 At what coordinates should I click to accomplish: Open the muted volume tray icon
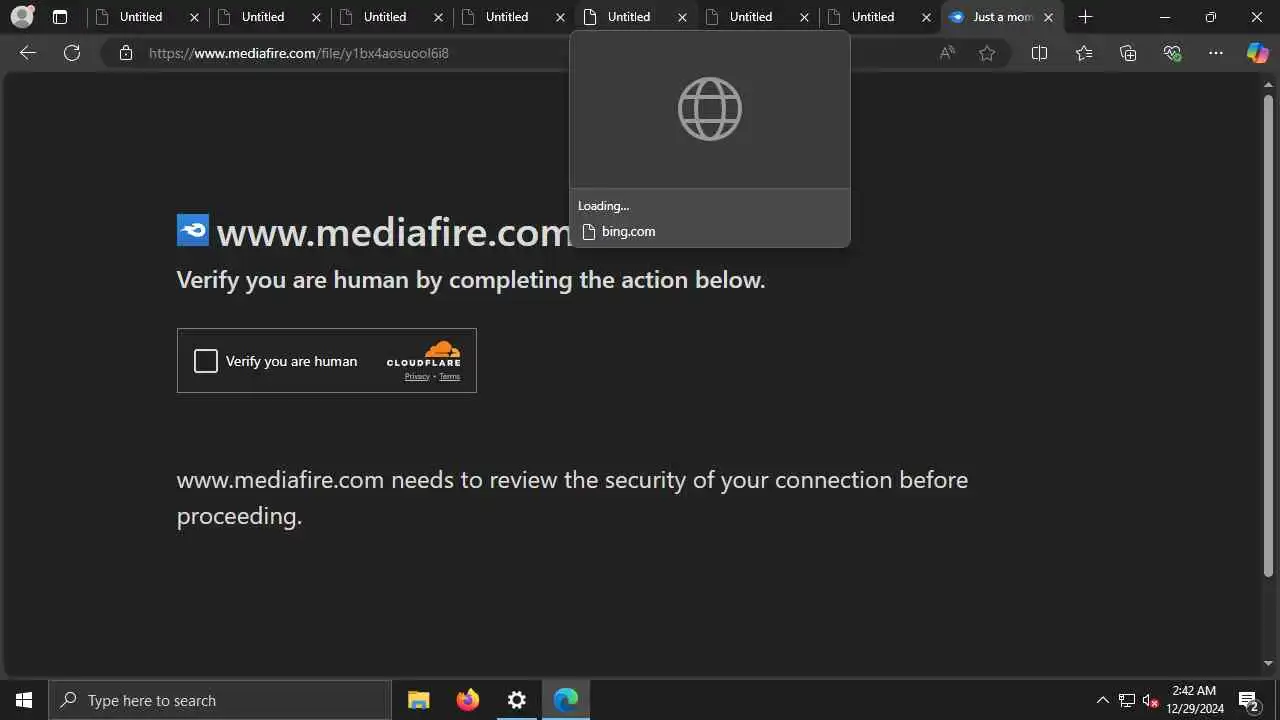point(1151,700)
